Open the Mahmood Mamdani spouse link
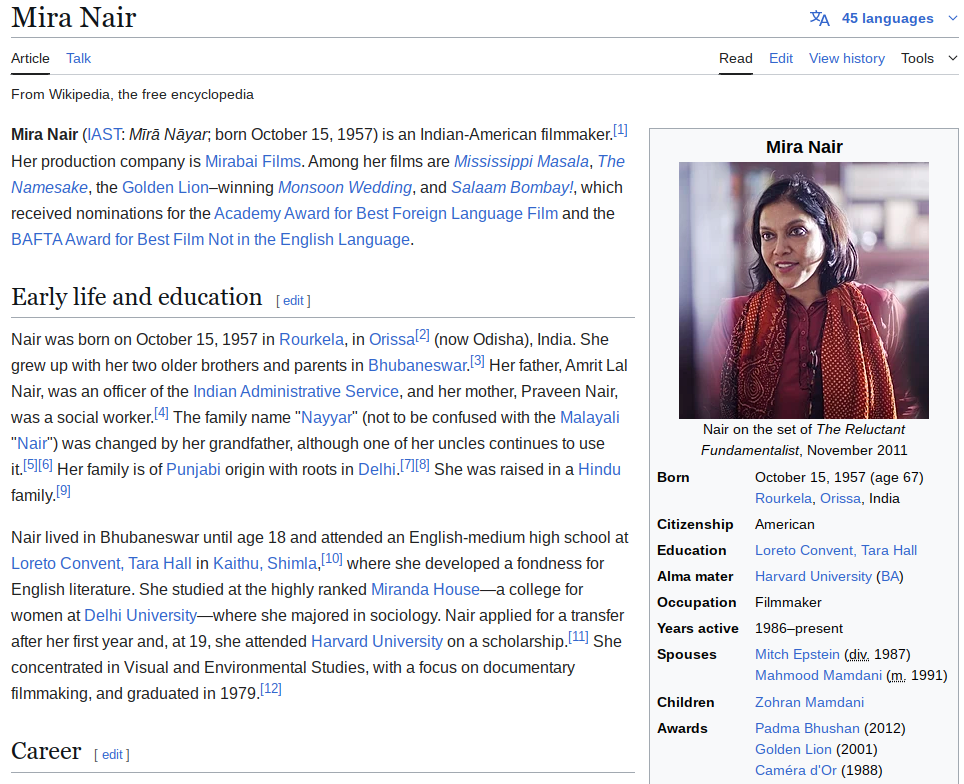 point(818,675)
